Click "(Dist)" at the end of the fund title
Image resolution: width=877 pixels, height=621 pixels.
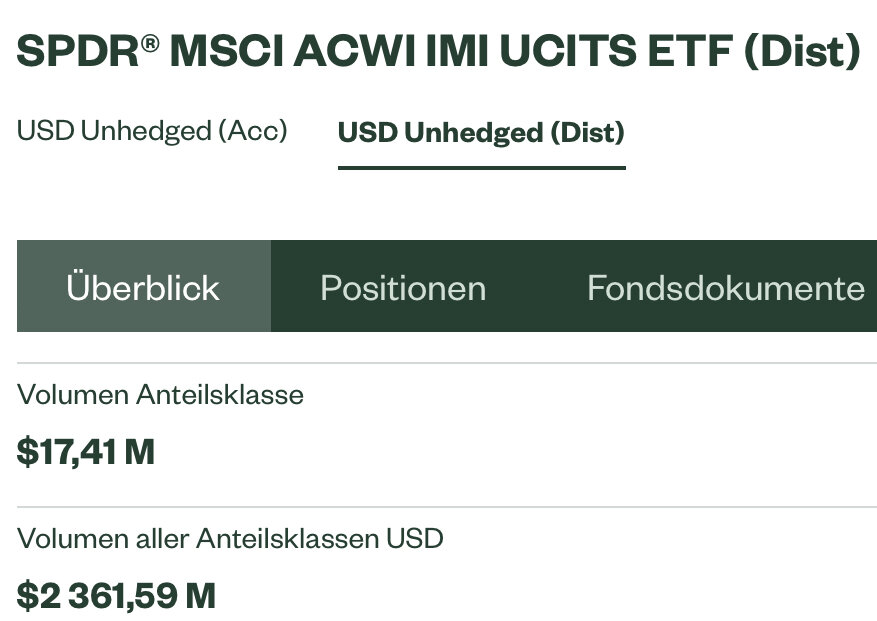point(802,52)
